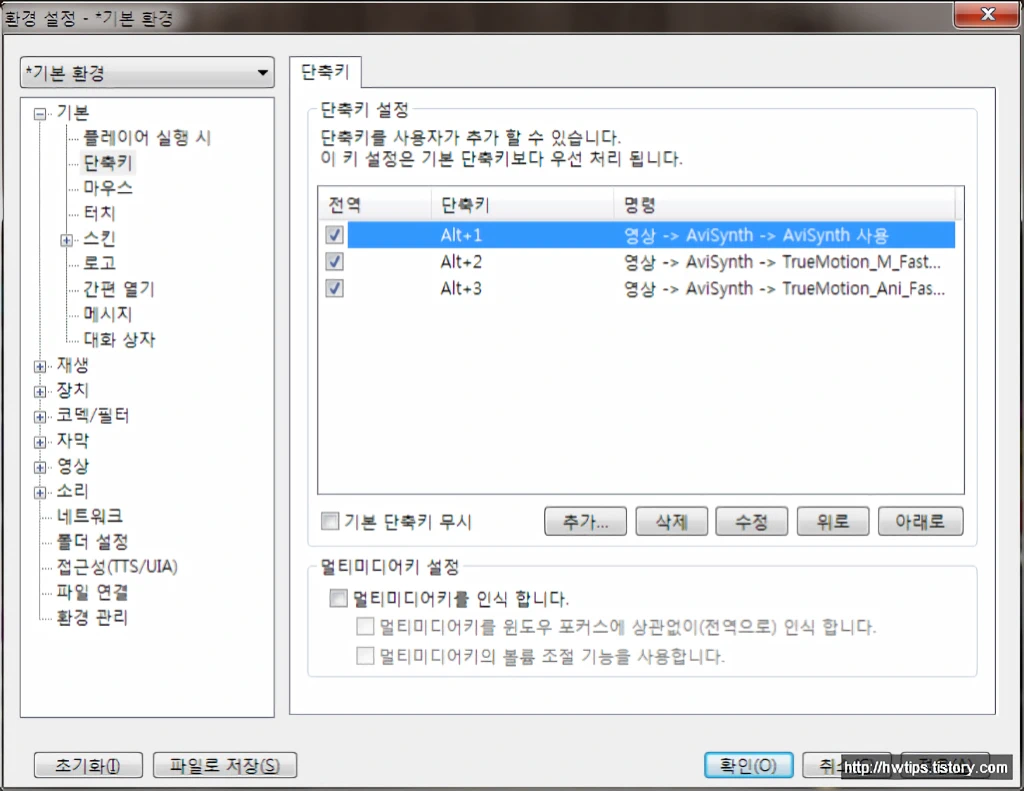Select 대화 상자 in the tree
The width and height of the screenshot is (1024, 791).
[x=119, y=339]
